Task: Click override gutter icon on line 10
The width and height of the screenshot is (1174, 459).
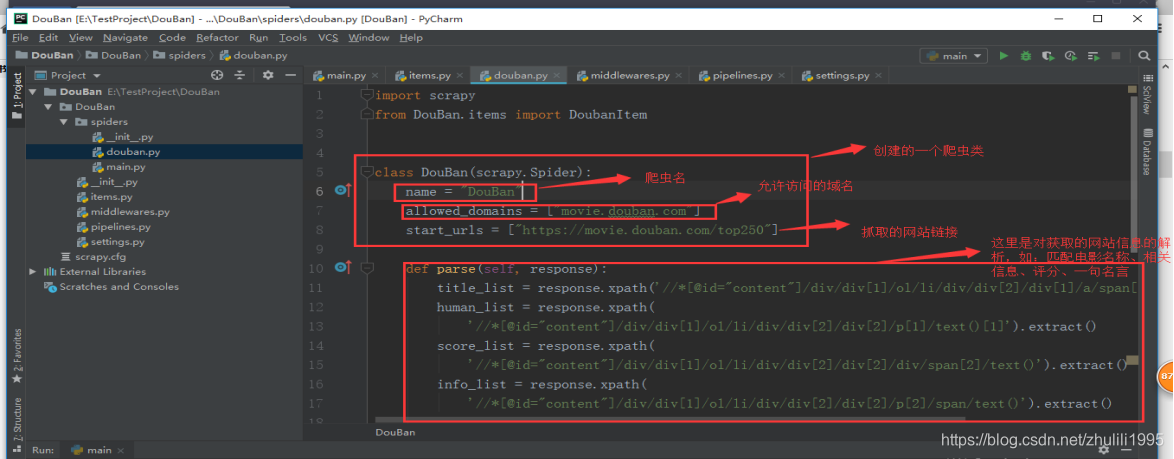Action: pyautogui.click(x=343, y=267)
